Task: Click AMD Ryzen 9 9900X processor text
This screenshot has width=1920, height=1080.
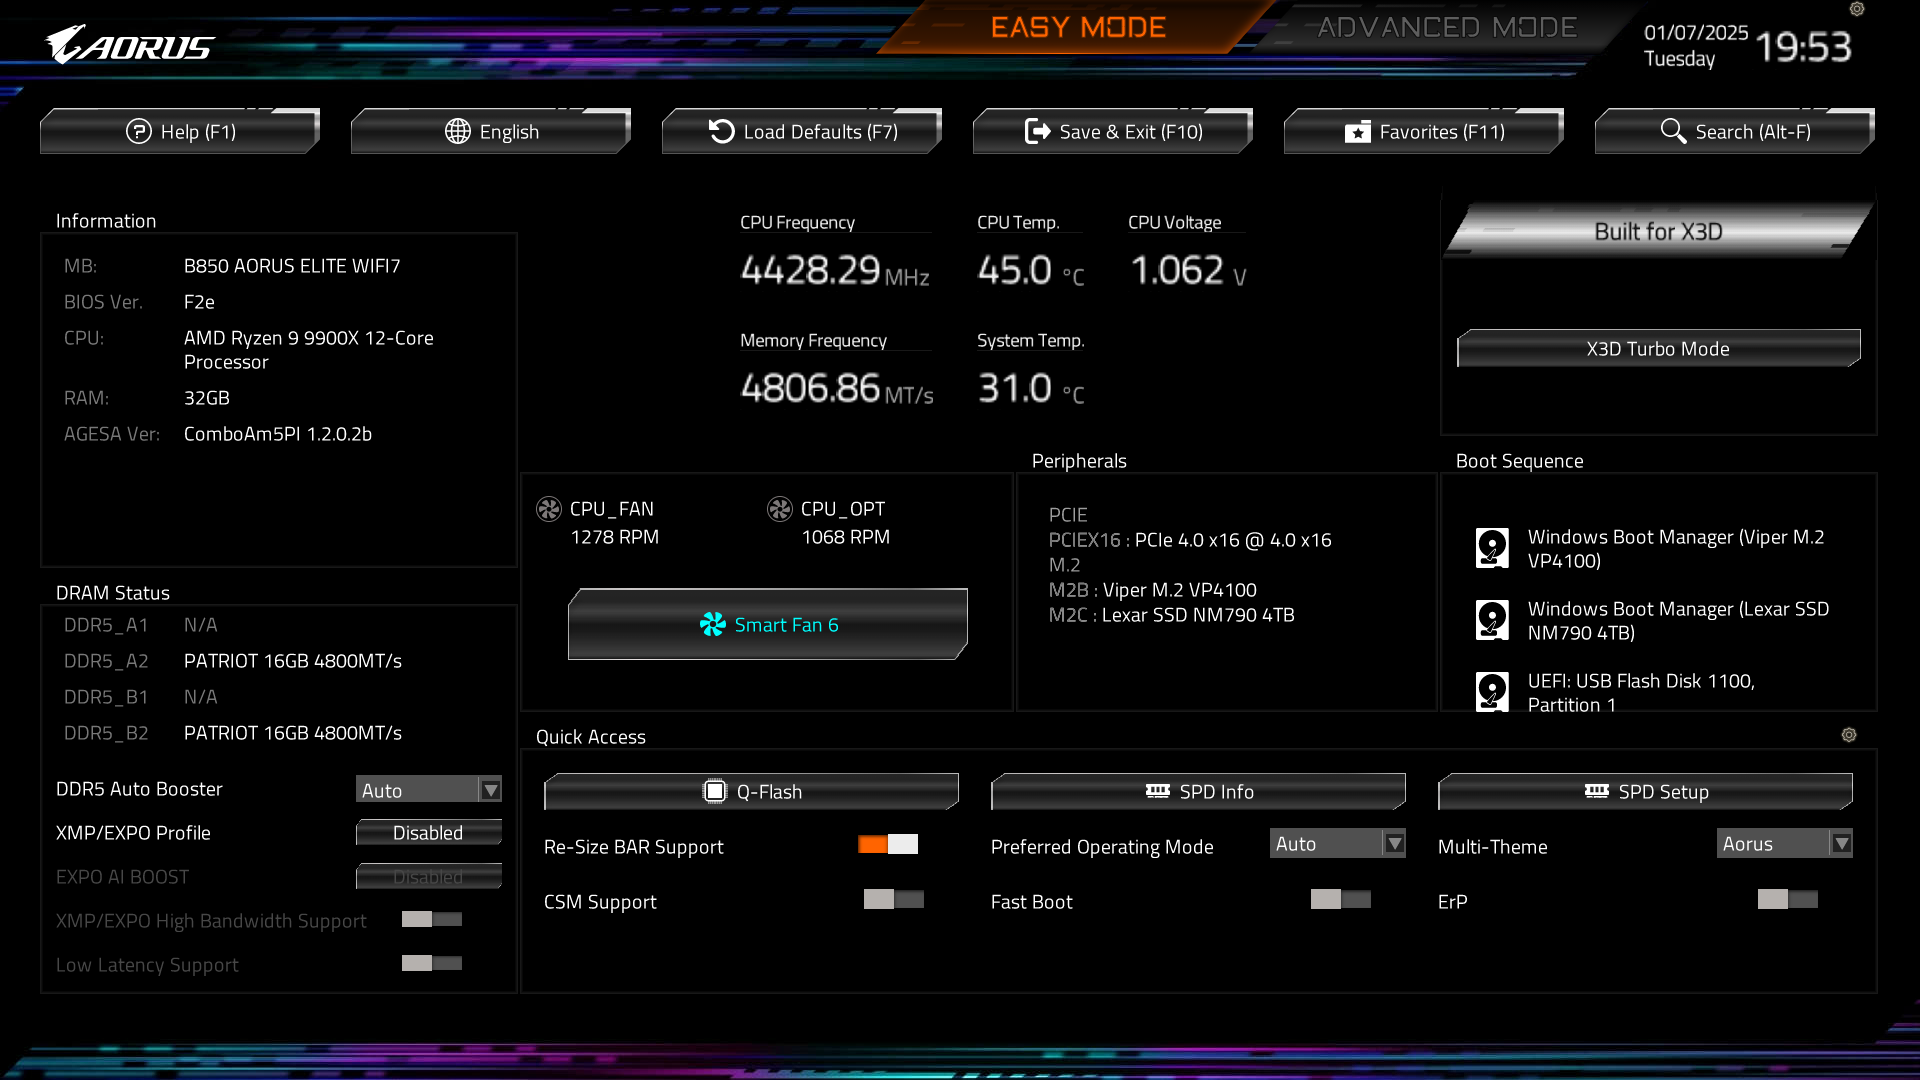Action: click(309, 350)
